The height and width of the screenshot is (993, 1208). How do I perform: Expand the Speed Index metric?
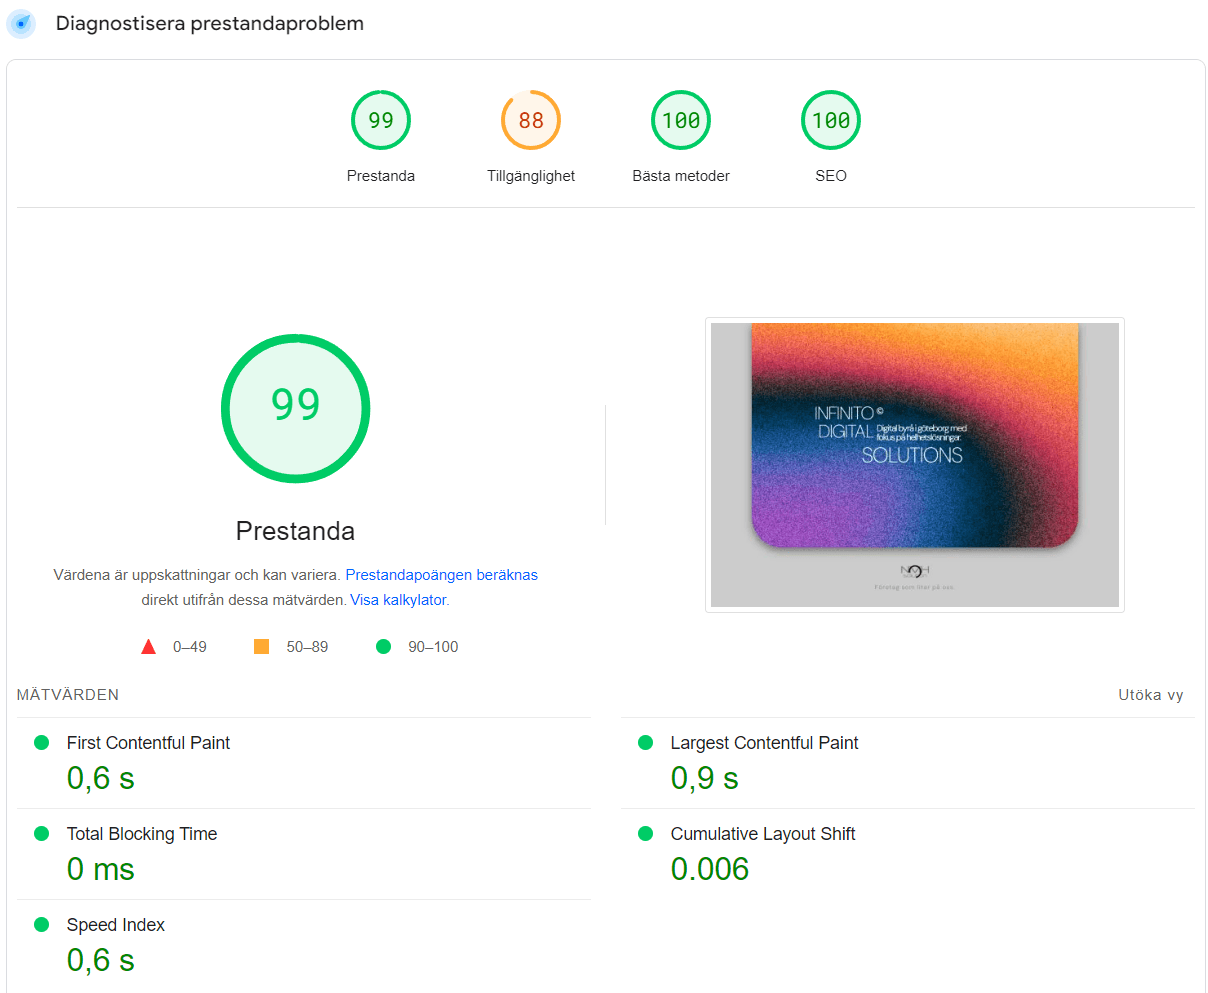[304, 945]
